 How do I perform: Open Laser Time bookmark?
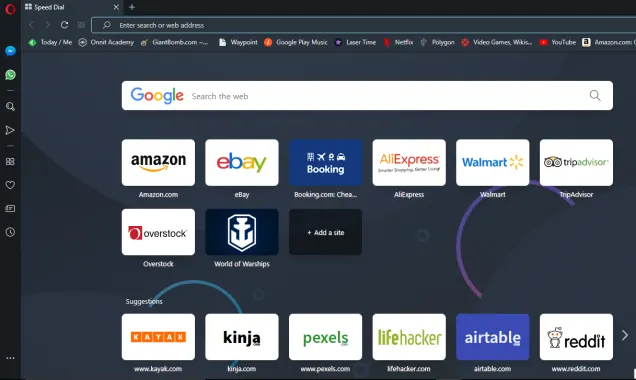(355, 42)
